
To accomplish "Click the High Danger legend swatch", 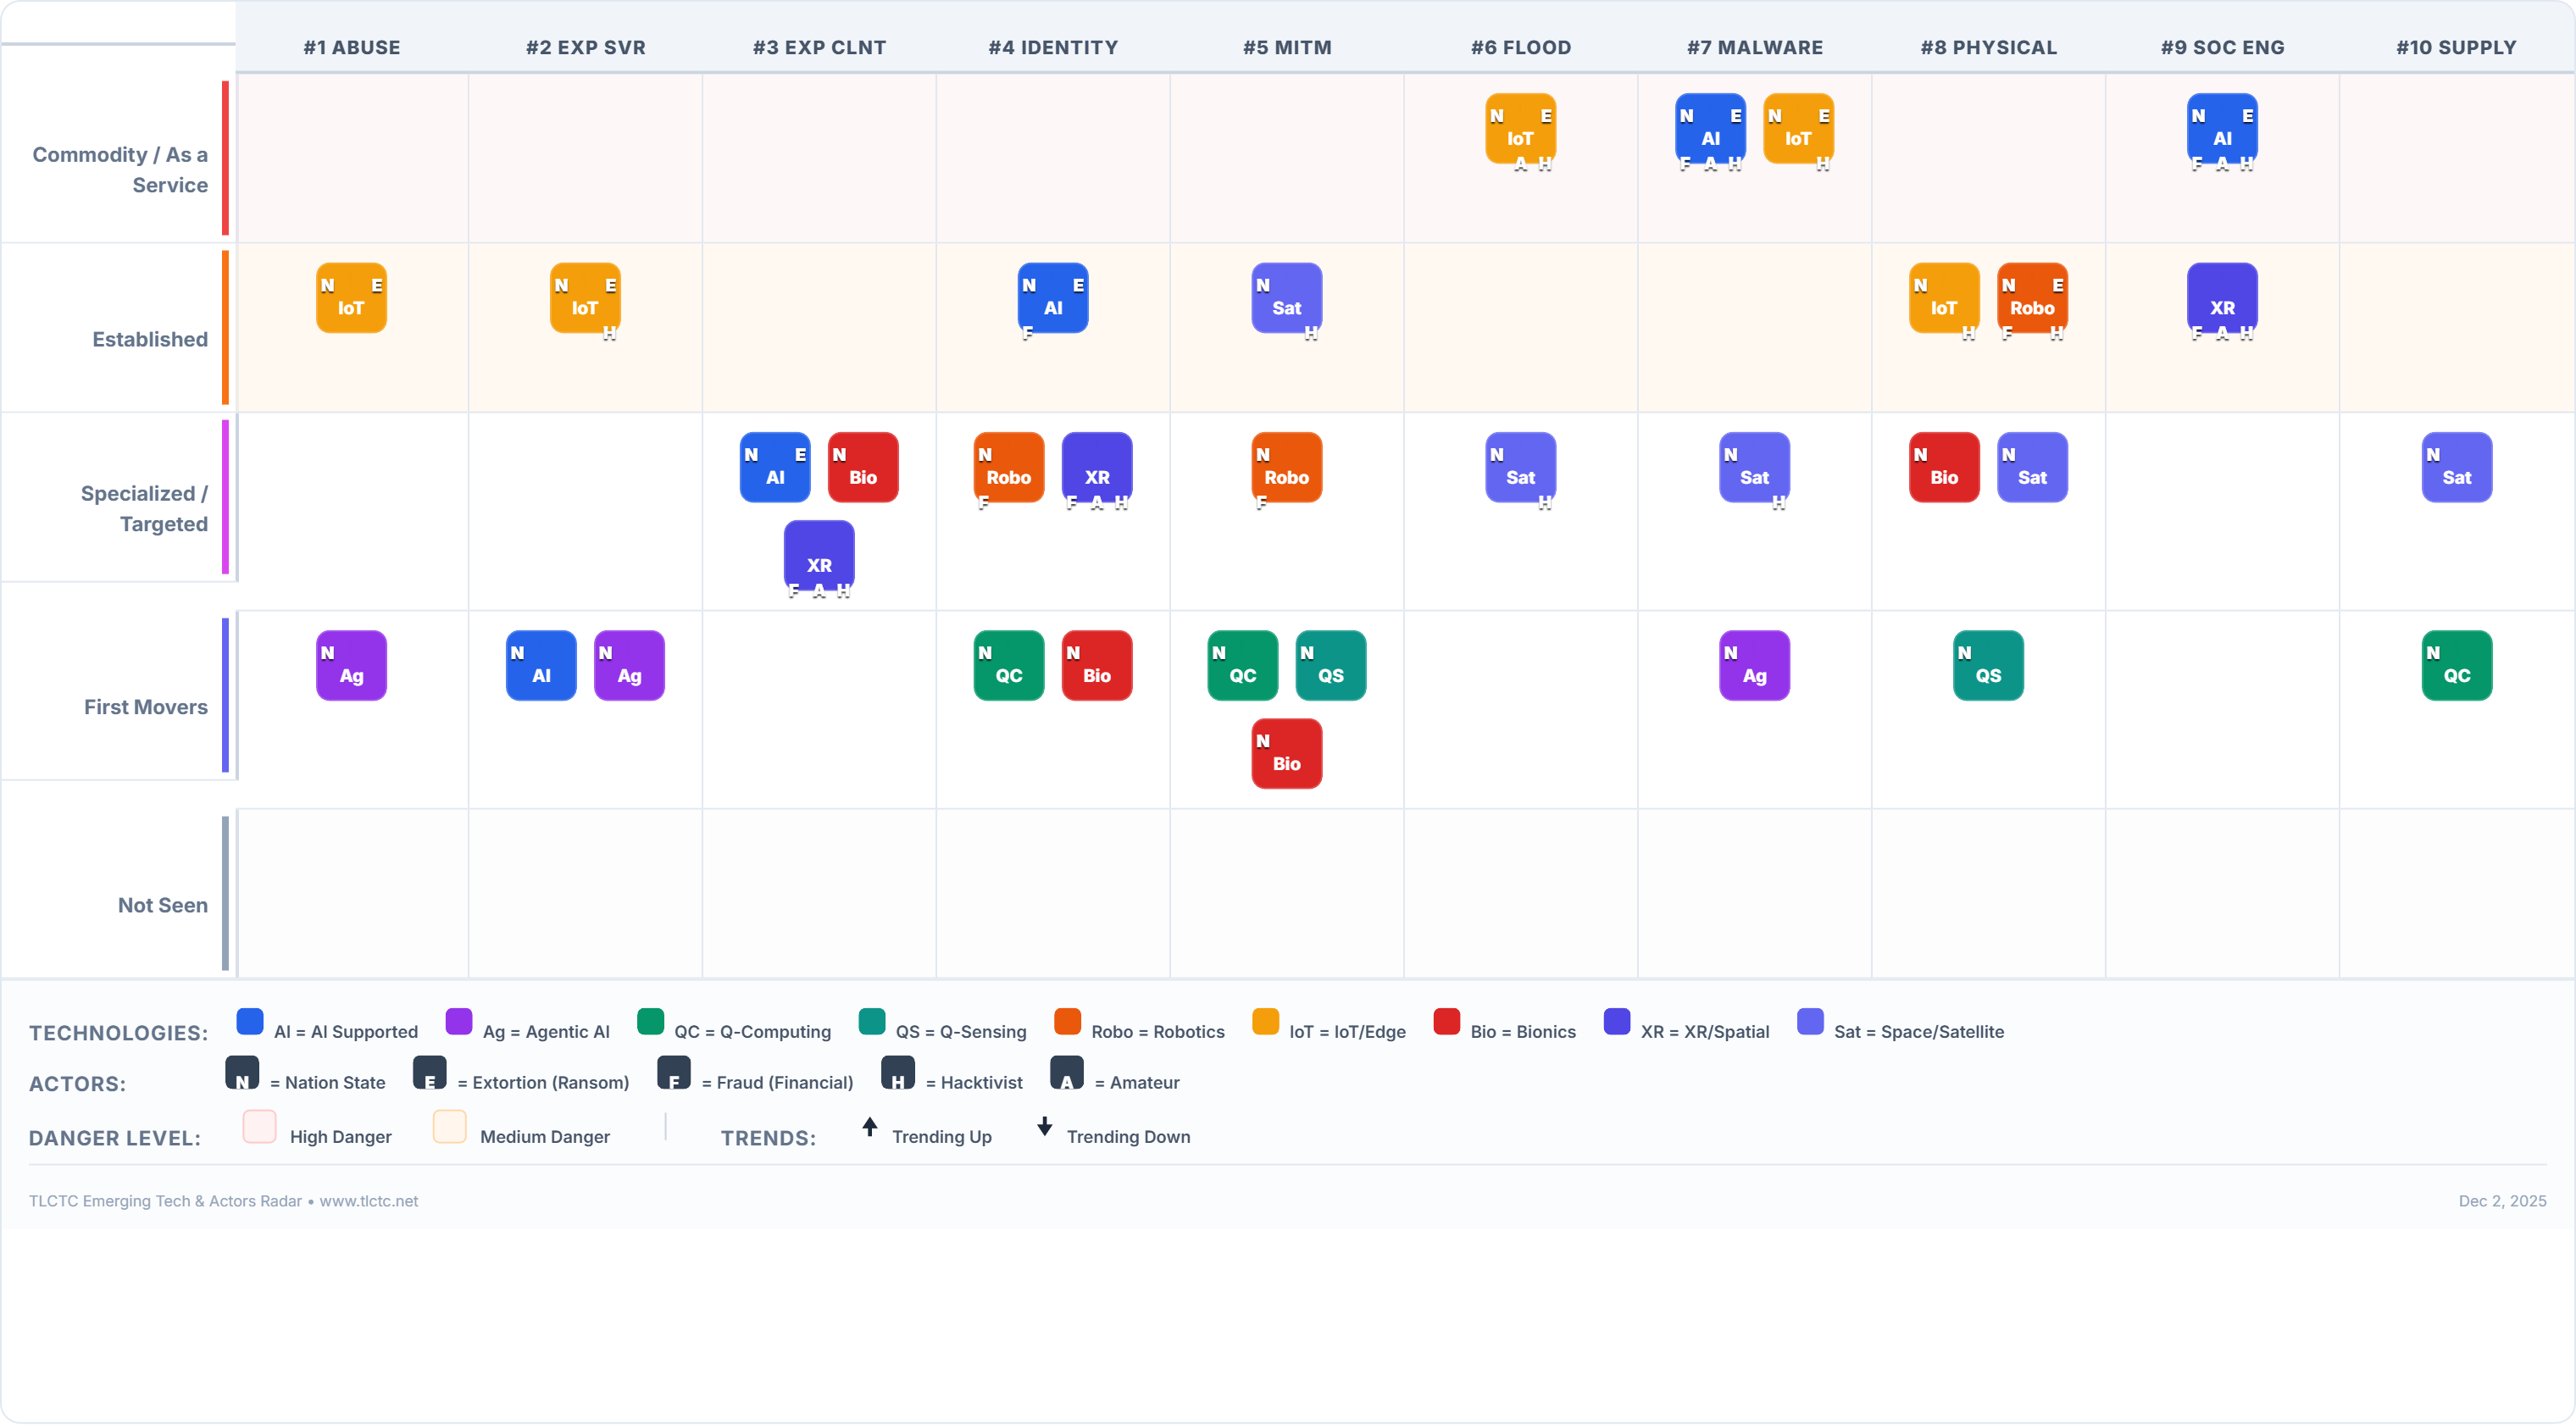I will tap(259, 1126).
